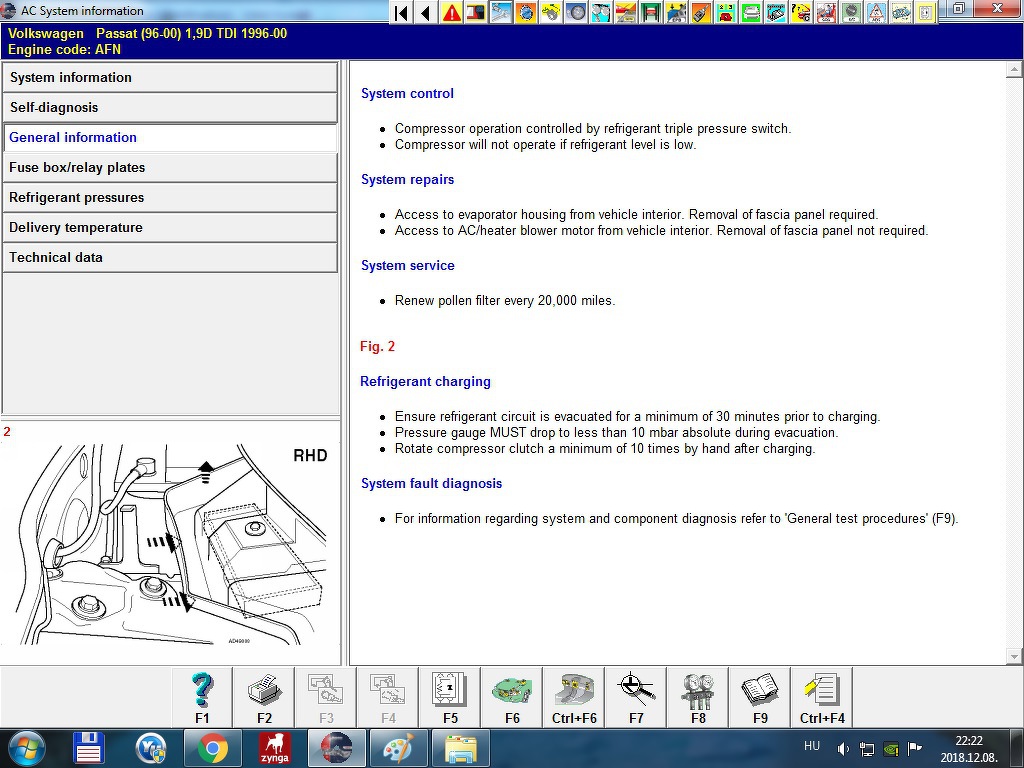Open Fuse box/relay plates section
1024x768 pixels.
[170, 167]
